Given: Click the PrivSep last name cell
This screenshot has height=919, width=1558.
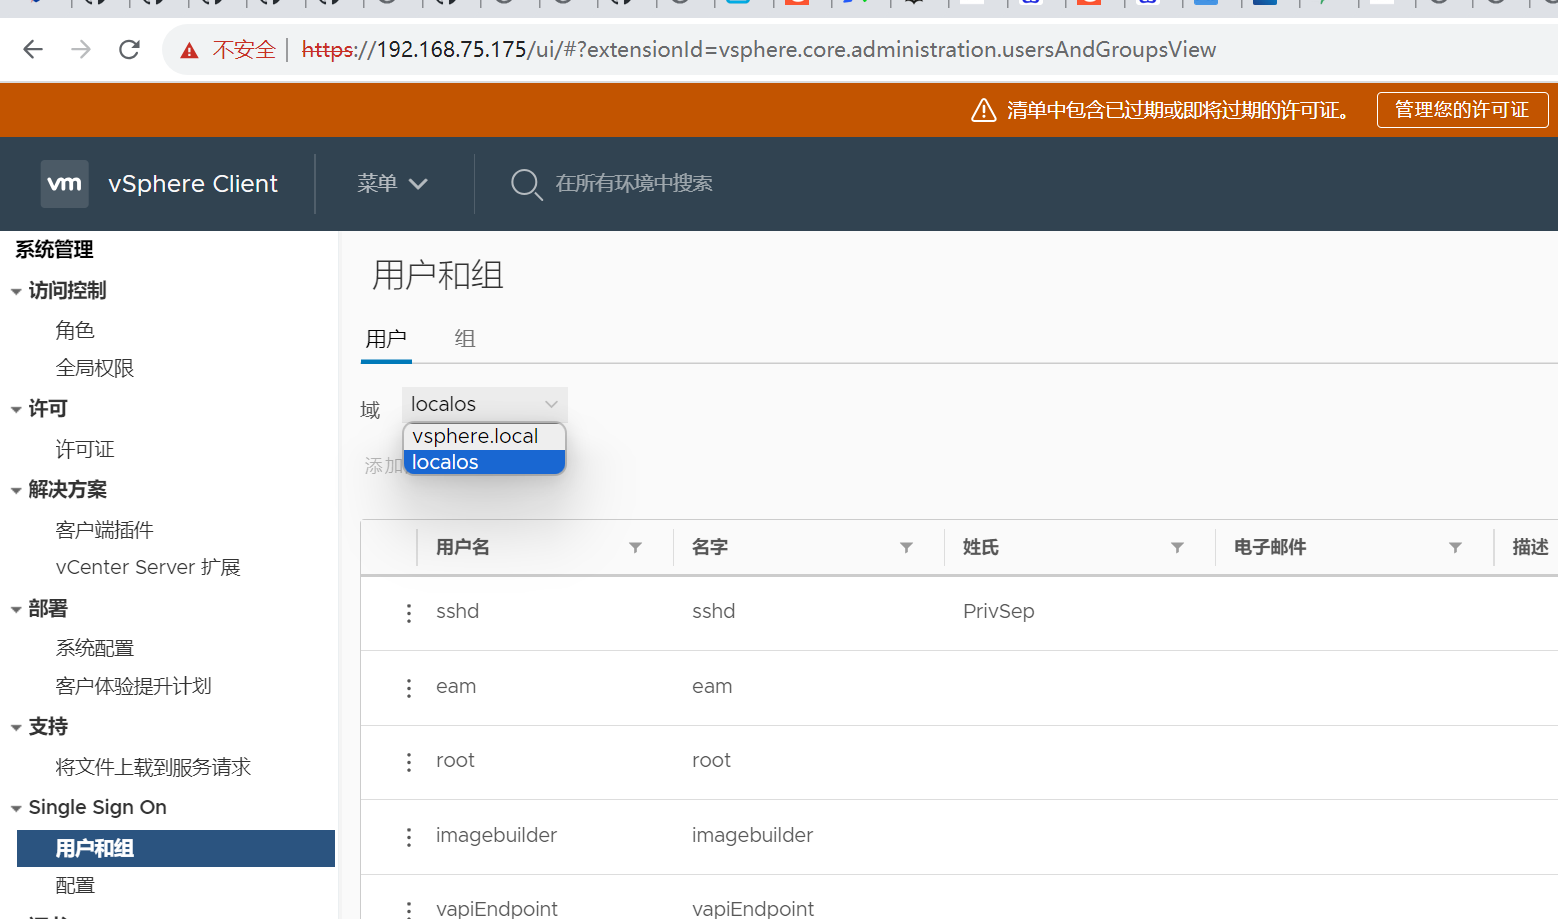Looking at the screenshot, I should coord(999,611).
